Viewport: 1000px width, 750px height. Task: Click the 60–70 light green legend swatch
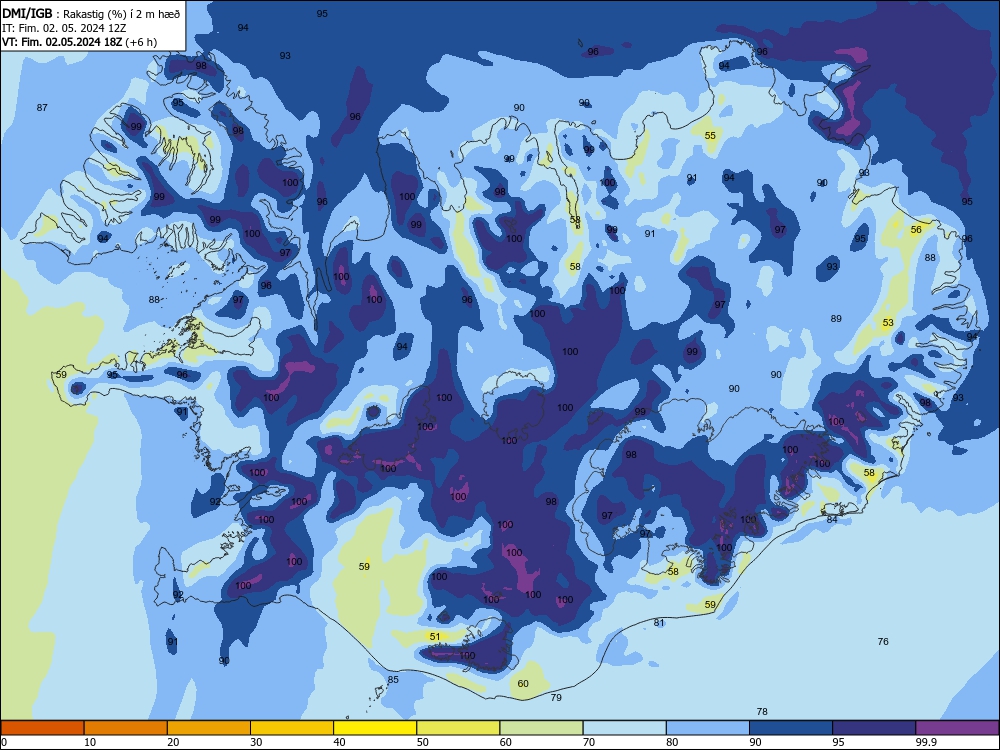coord(541,728)
